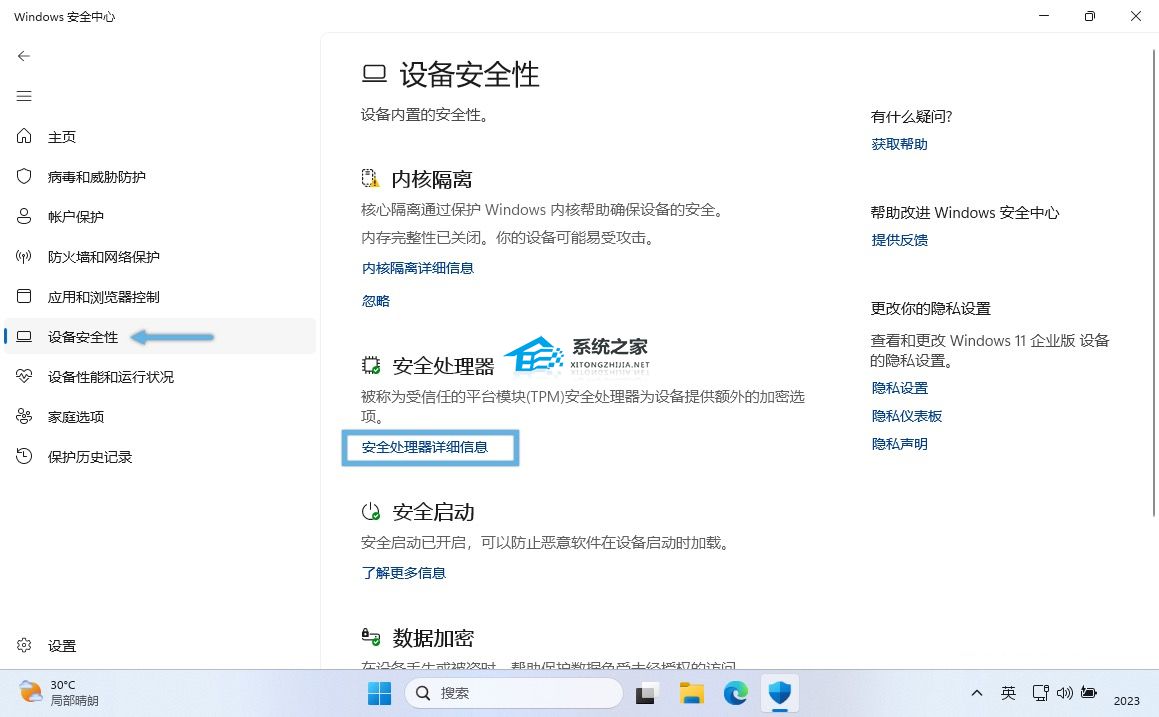The height and width of the screenshot is (717, 1159).
Task: Switch to the 主页 page
Action: [x=61, y=136]
